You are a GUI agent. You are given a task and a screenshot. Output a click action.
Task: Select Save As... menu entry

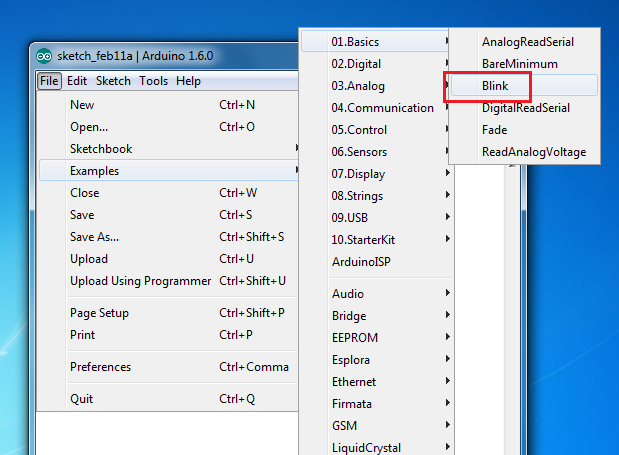(169, 237)
